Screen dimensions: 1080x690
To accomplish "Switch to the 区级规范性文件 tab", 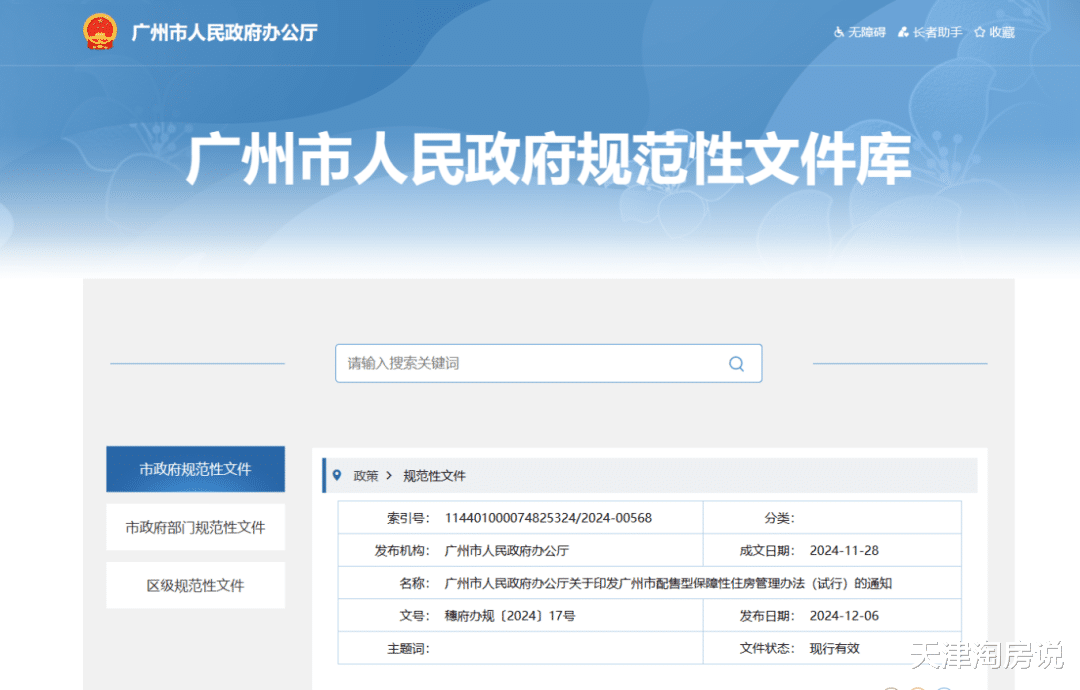I will click(196, 585).
